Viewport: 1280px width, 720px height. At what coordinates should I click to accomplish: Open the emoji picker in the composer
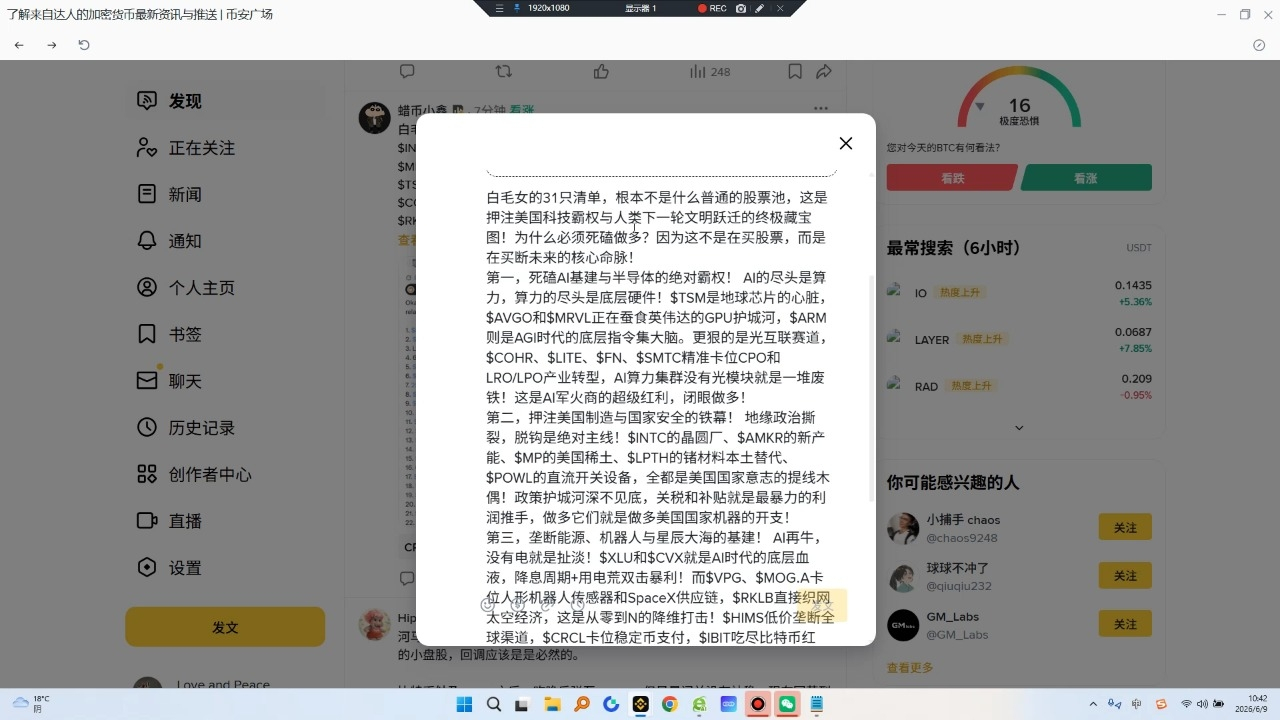(488, 605)
